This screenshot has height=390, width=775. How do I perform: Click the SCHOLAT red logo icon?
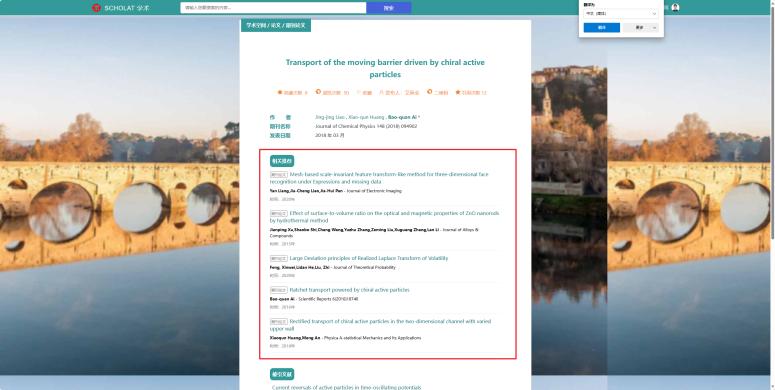pyautogui.click(x=96, y=8)
